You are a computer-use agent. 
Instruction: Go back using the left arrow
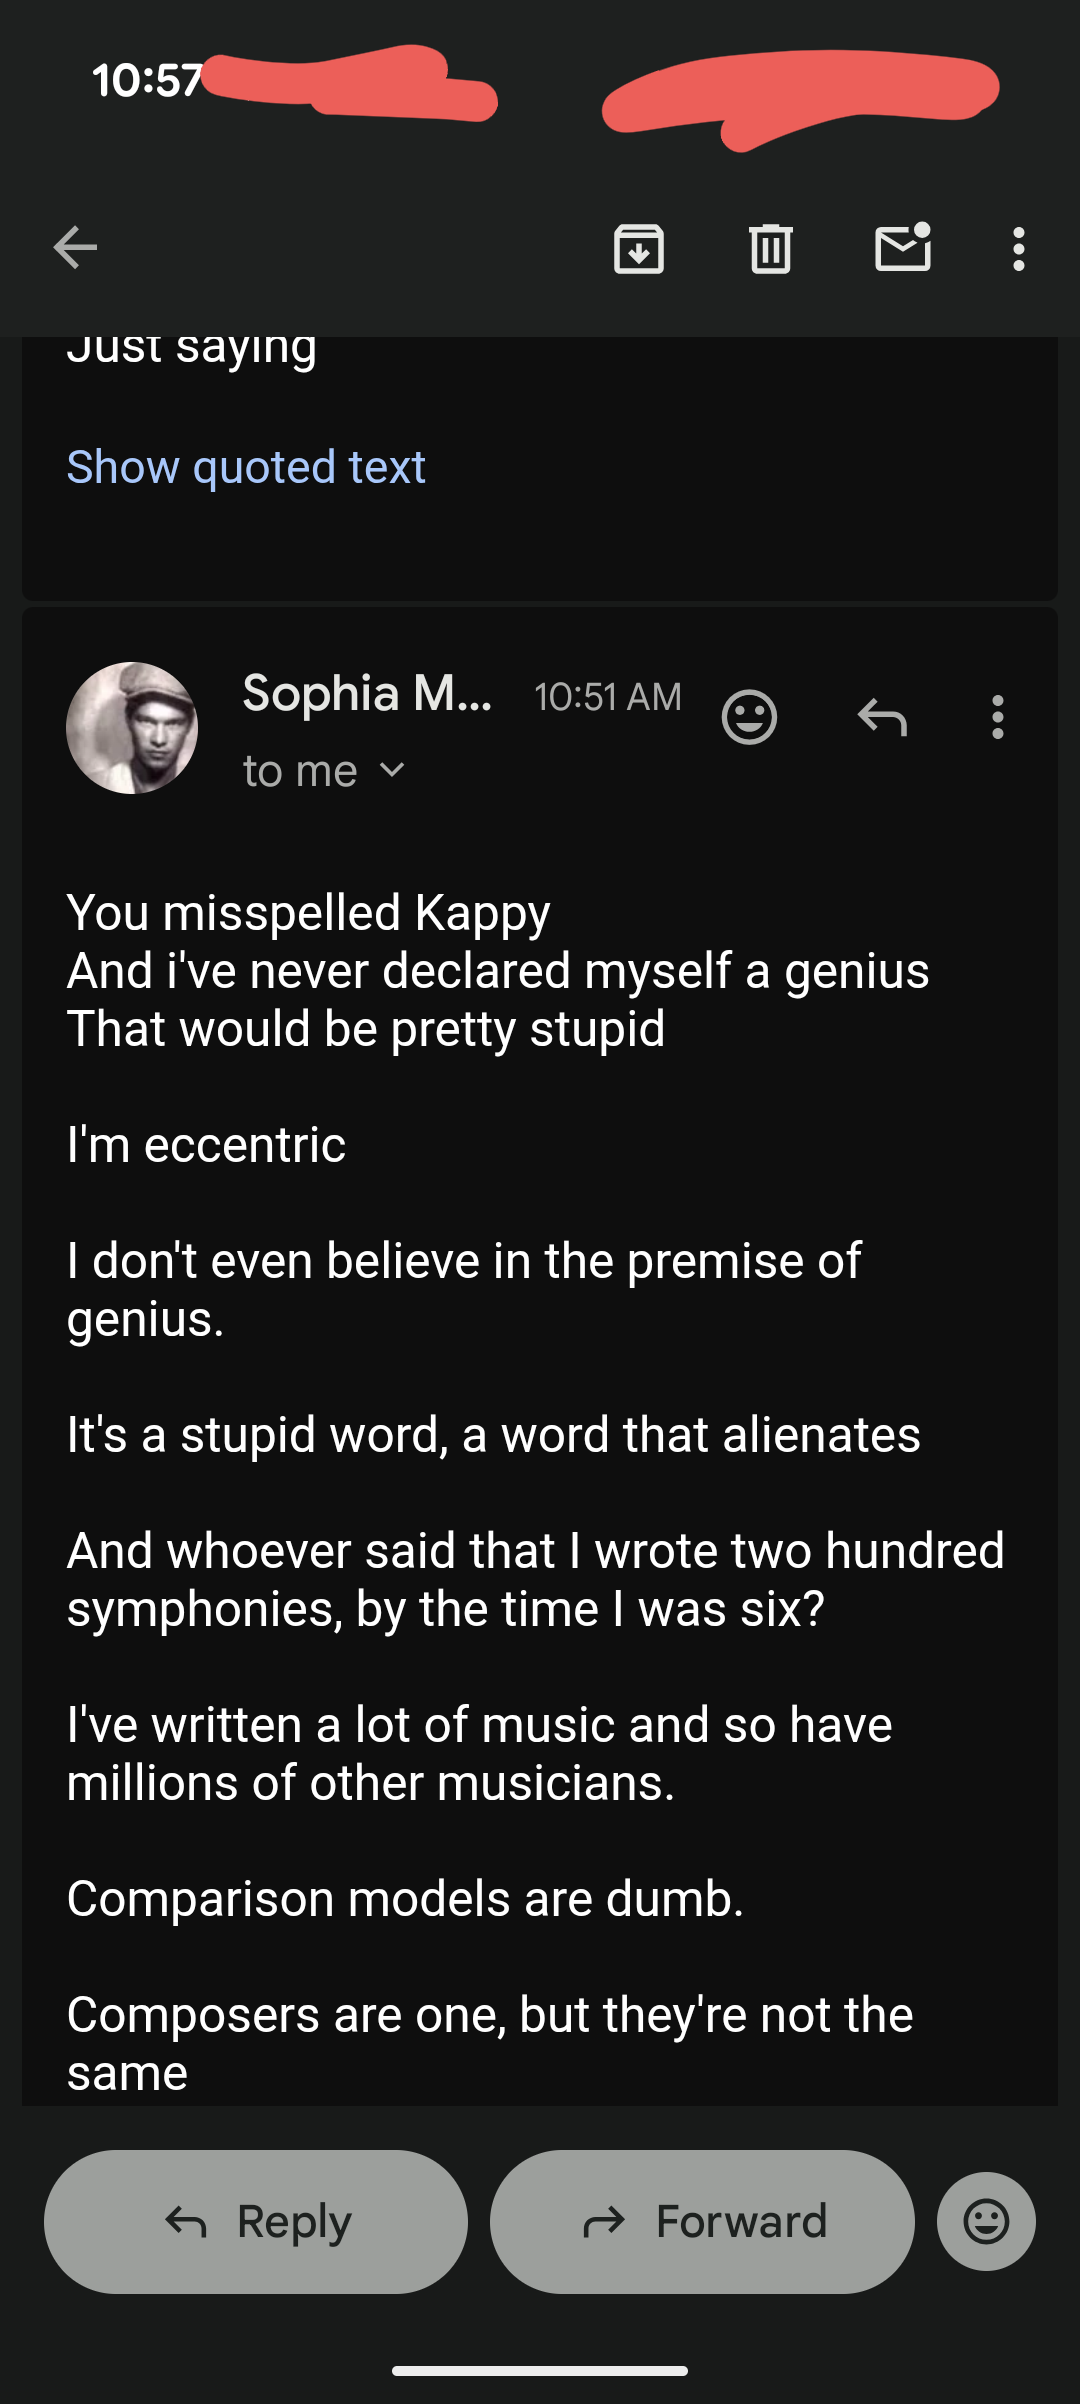(x=75, y=248)
